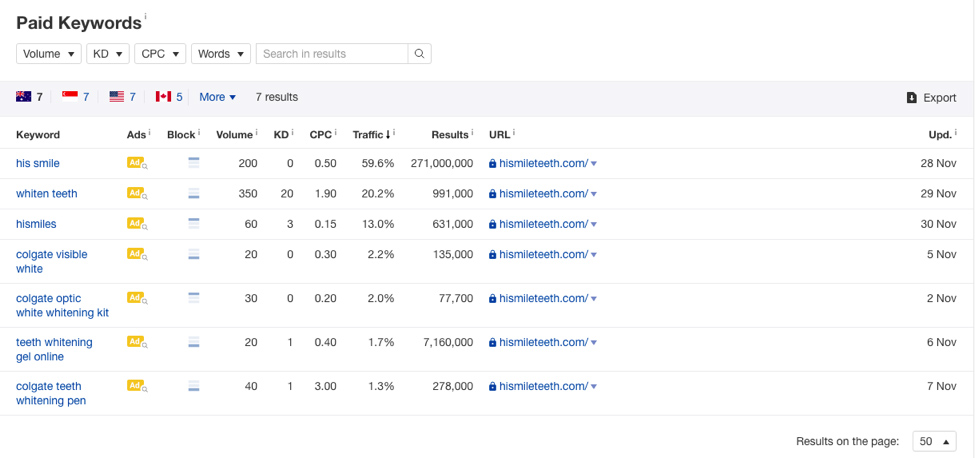Image resolution: width=975 pixels, height=458 pixels.
Task: Expand URL dropdown arrow for 'hismiles'
Action: [x=594, y=224]
